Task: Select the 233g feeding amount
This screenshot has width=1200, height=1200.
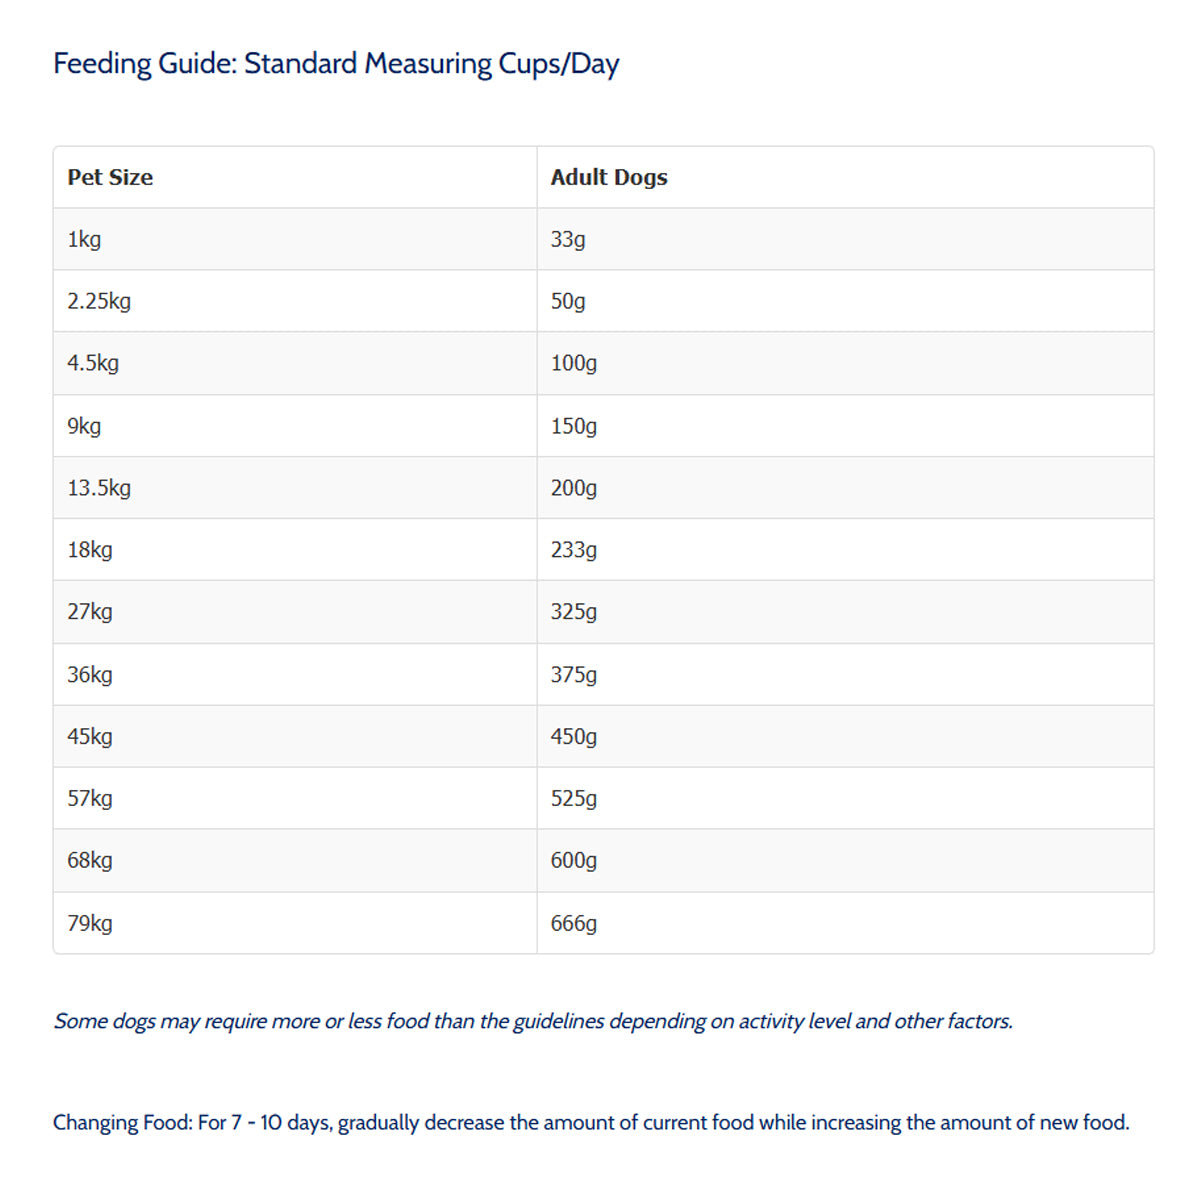Action: pyautogui.click(x=574, y=550)
